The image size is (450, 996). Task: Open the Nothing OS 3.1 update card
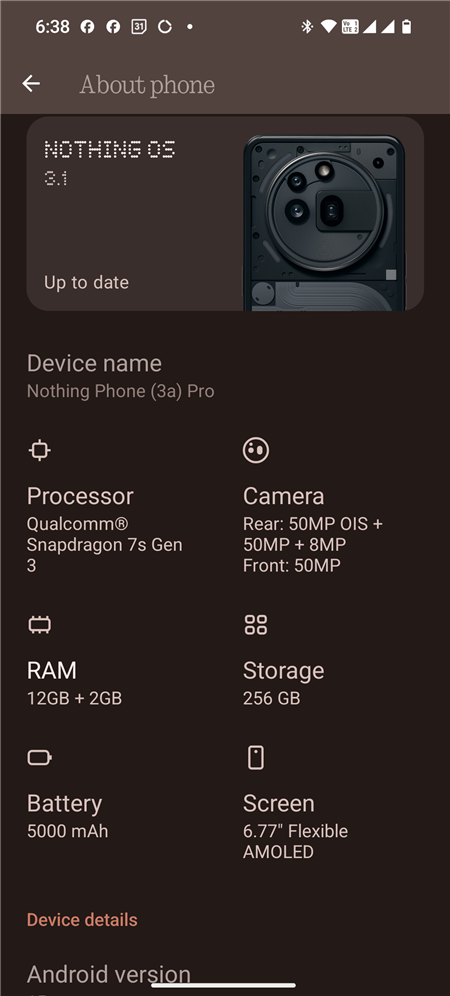[x=225, y=214]
